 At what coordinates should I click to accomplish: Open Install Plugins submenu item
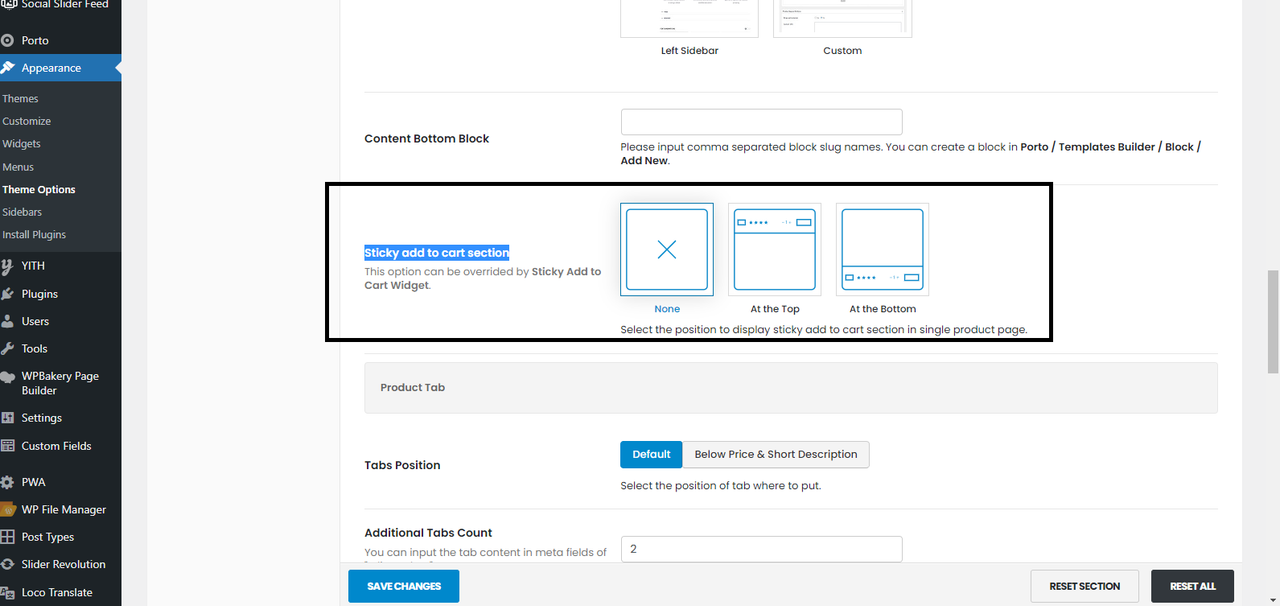coord(34,235)
